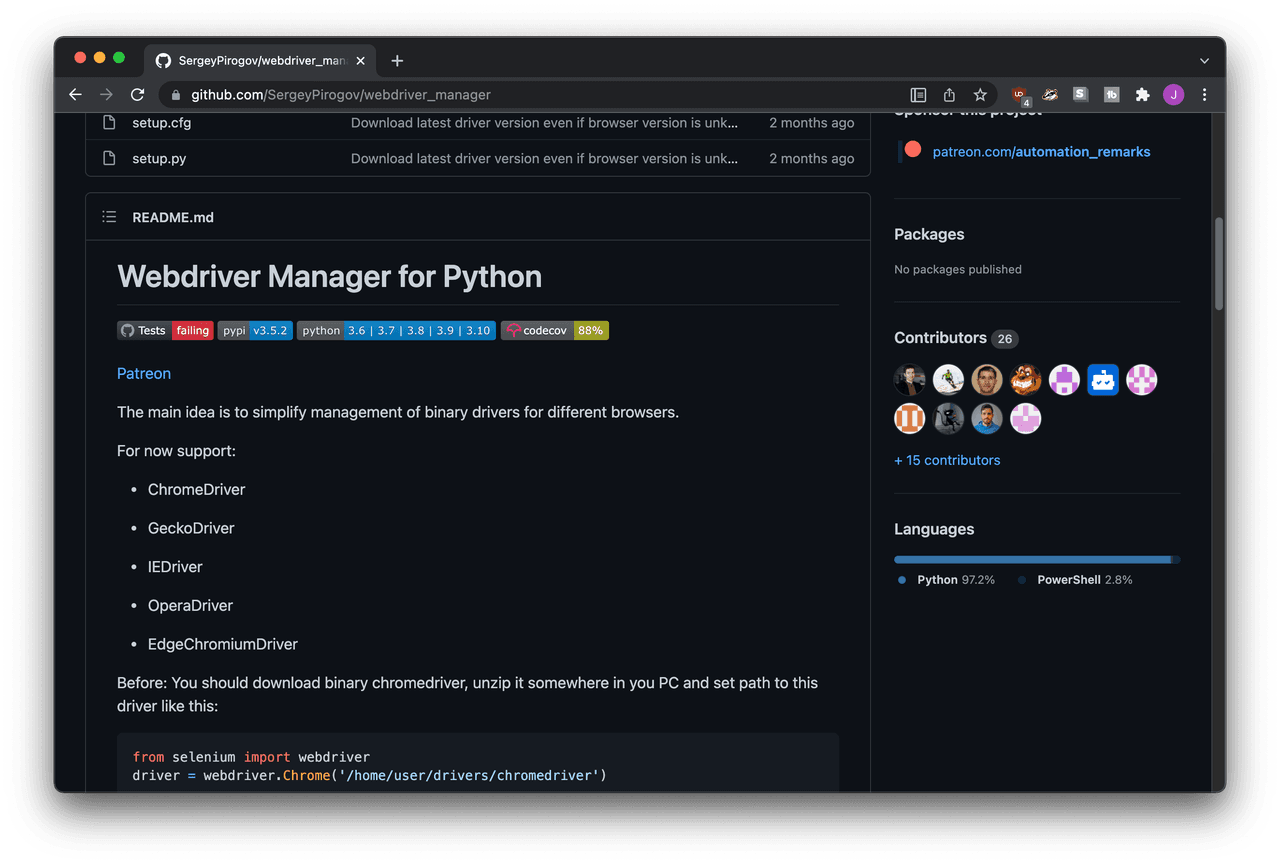Close the webdriver_manager tab

pos(360,61)
